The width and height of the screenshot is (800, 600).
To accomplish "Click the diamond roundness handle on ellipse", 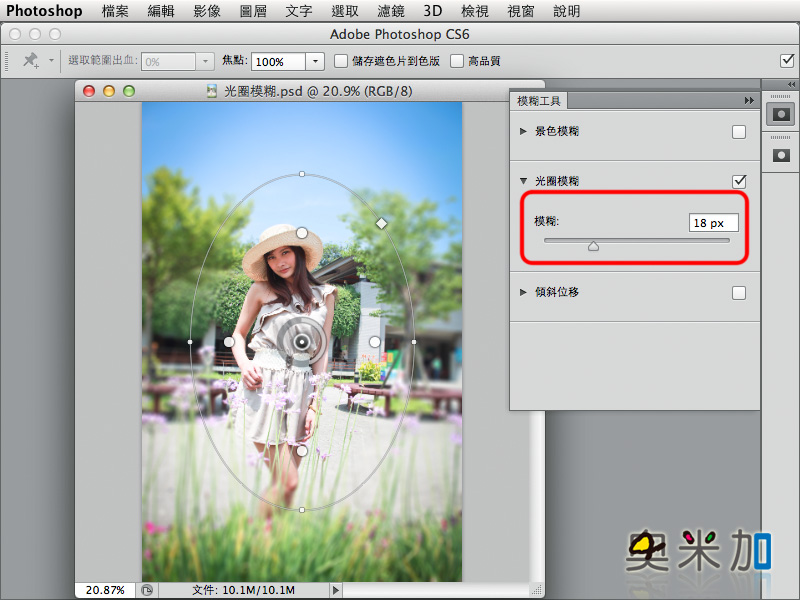I will point(381,223).
